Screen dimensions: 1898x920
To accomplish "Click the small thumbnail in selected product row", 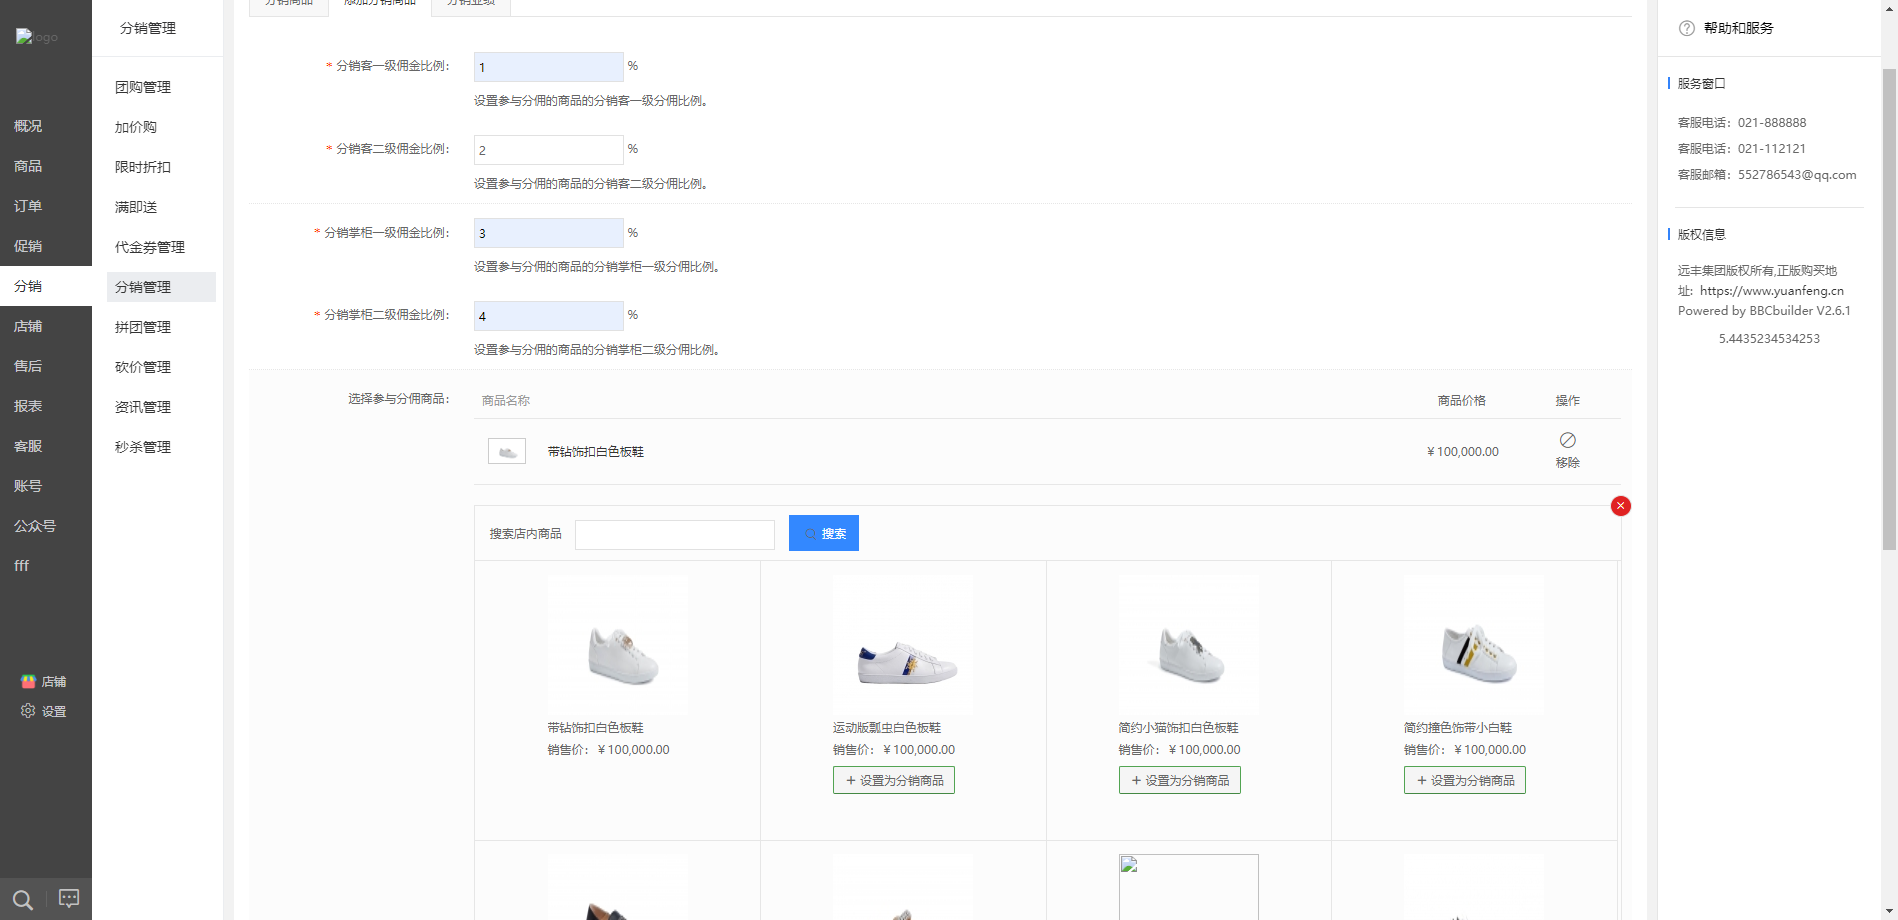I will coord(507,451).
